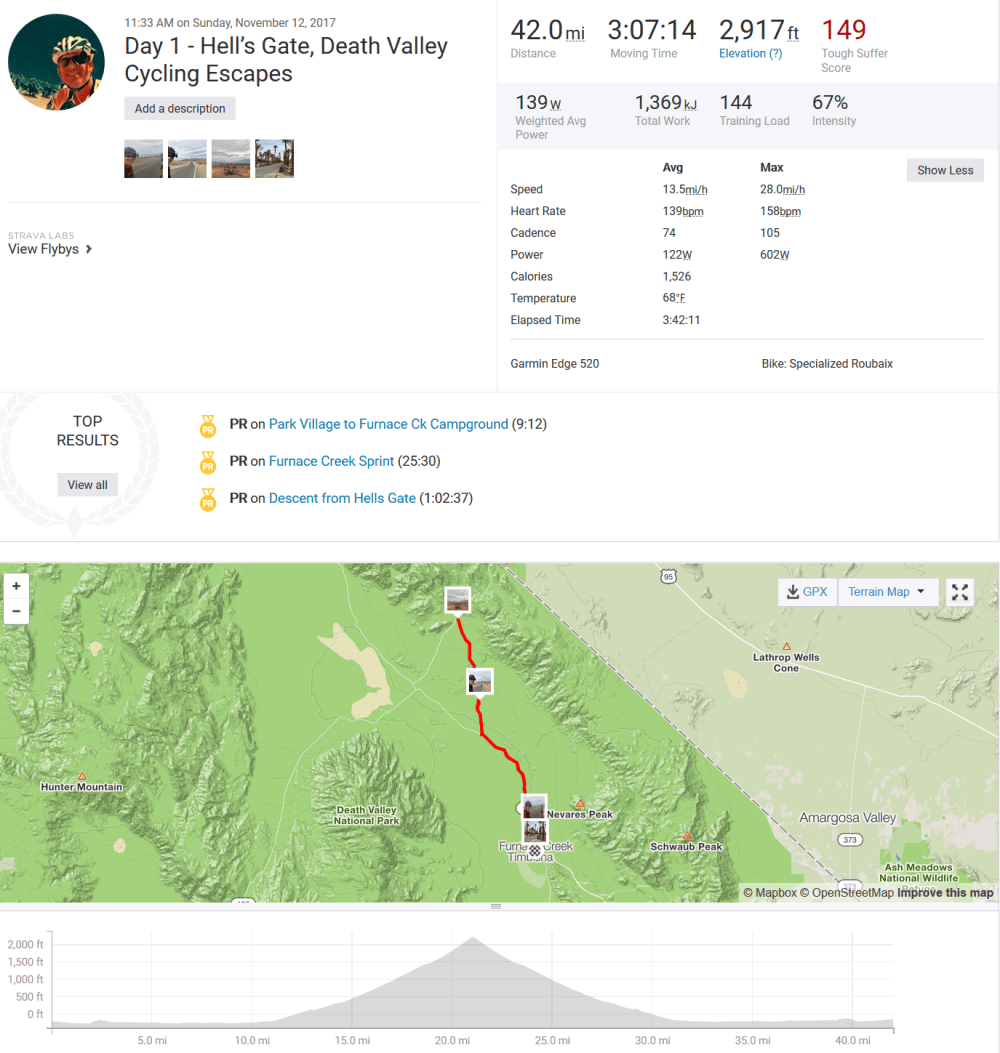Open the Terrain Map dropdown

click(x=887, y=592)
